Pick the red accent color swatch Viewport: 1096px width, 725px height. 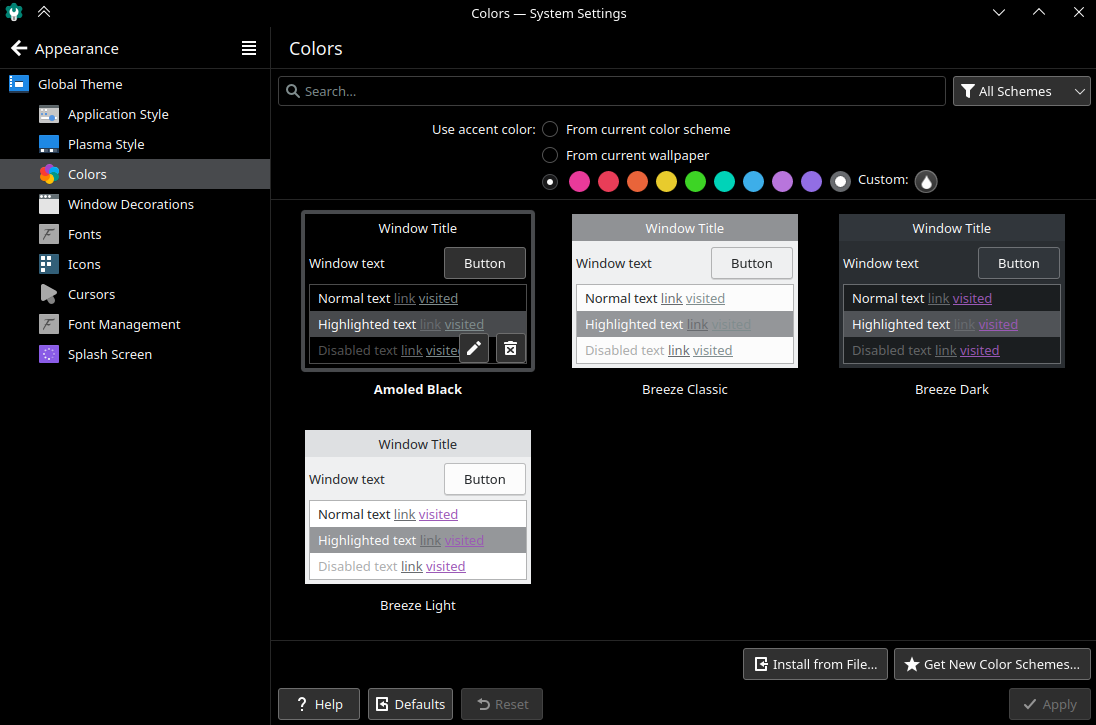click(608, 182)
